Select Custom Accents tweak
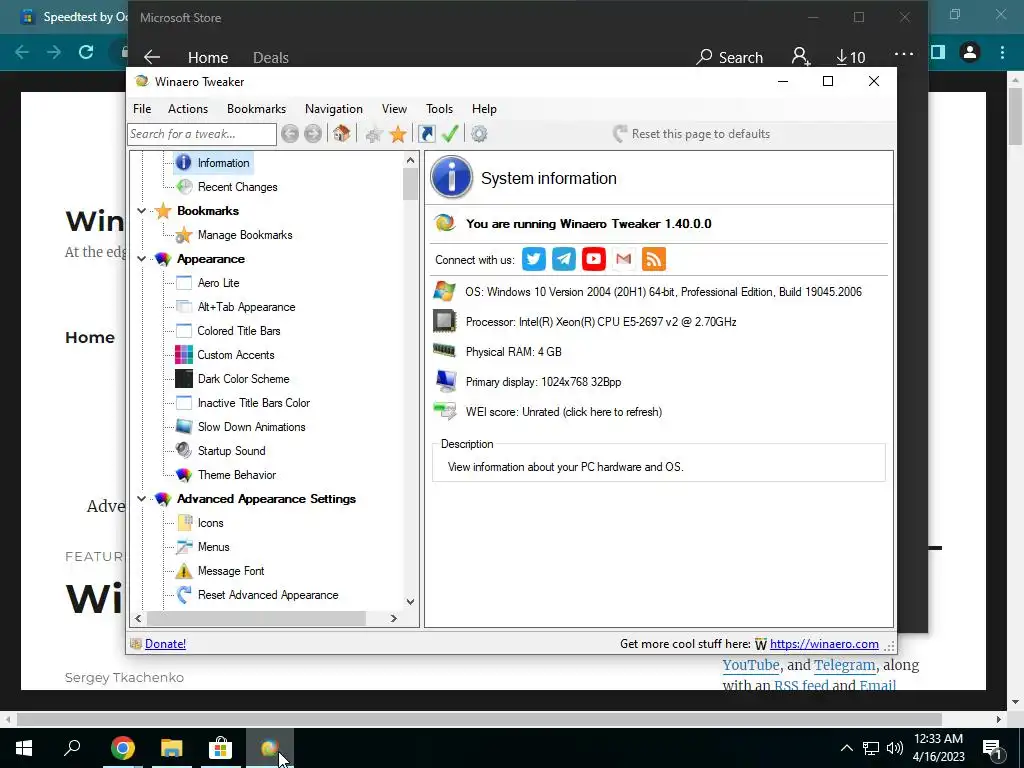 click(x=236, y=355)
